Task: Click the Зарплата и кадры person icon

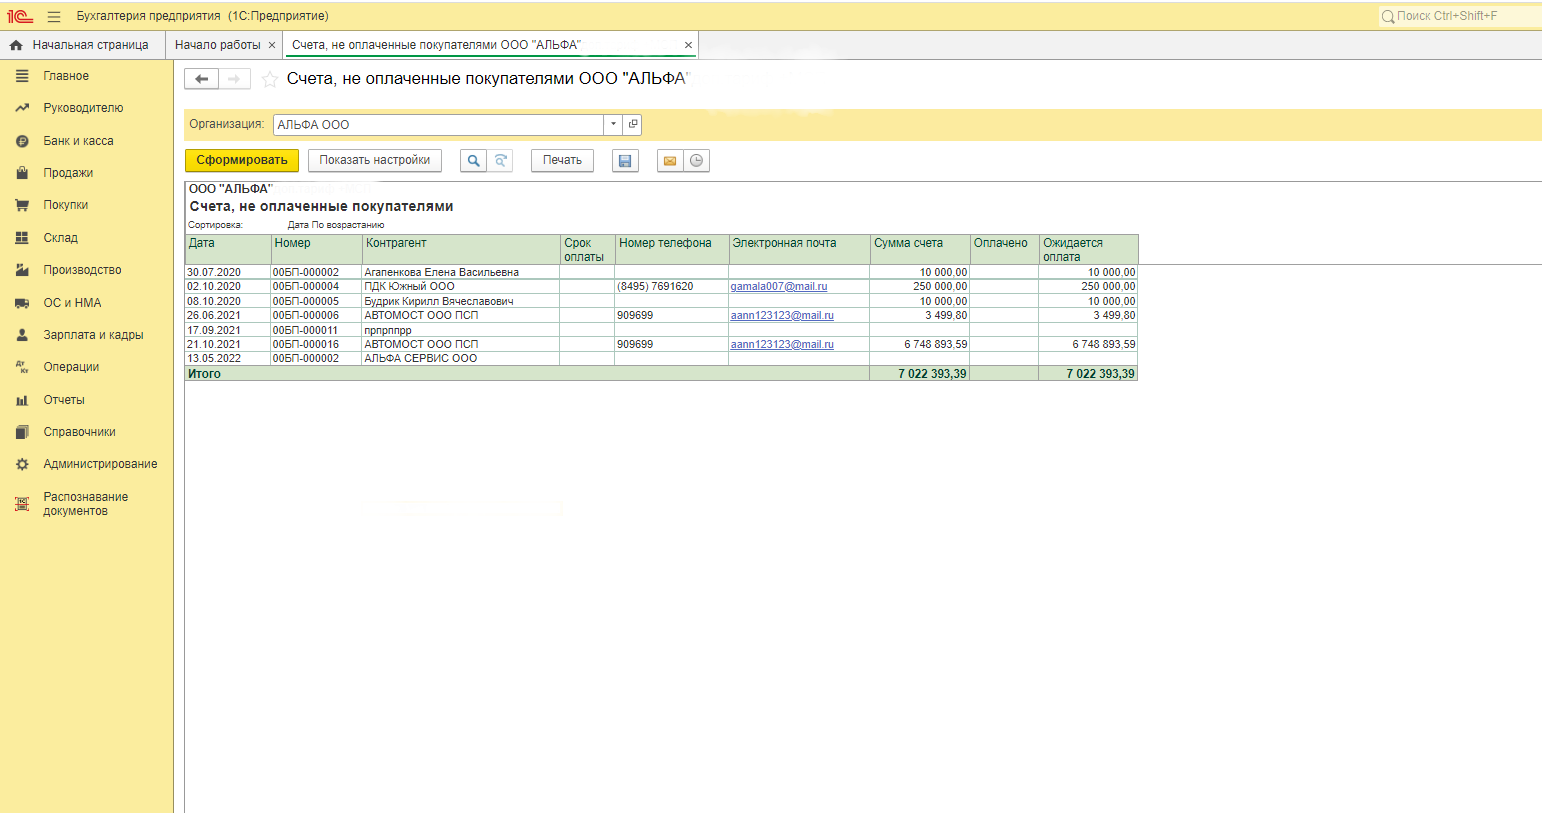Action: 22,335
